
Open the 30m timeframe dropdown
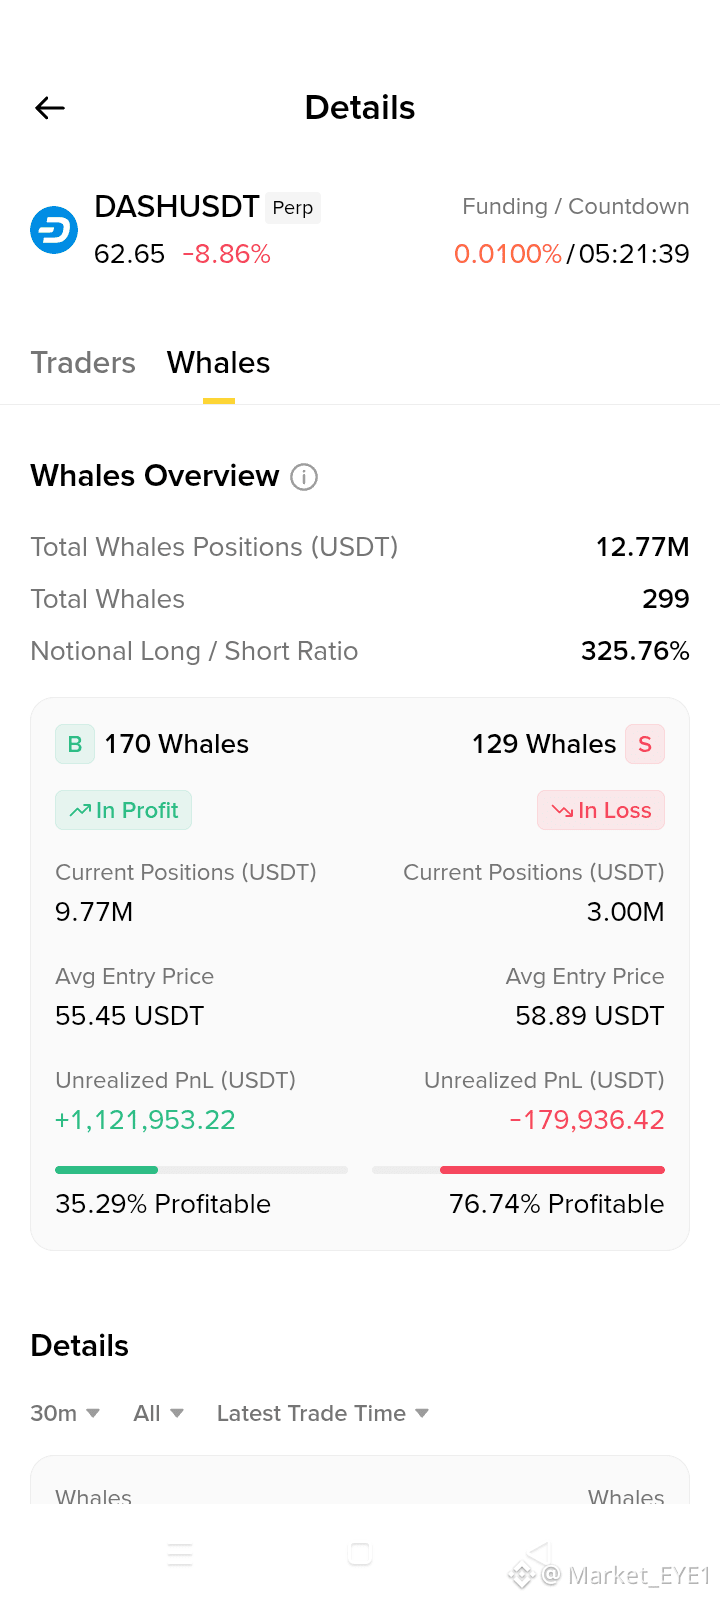[65, 1413]
